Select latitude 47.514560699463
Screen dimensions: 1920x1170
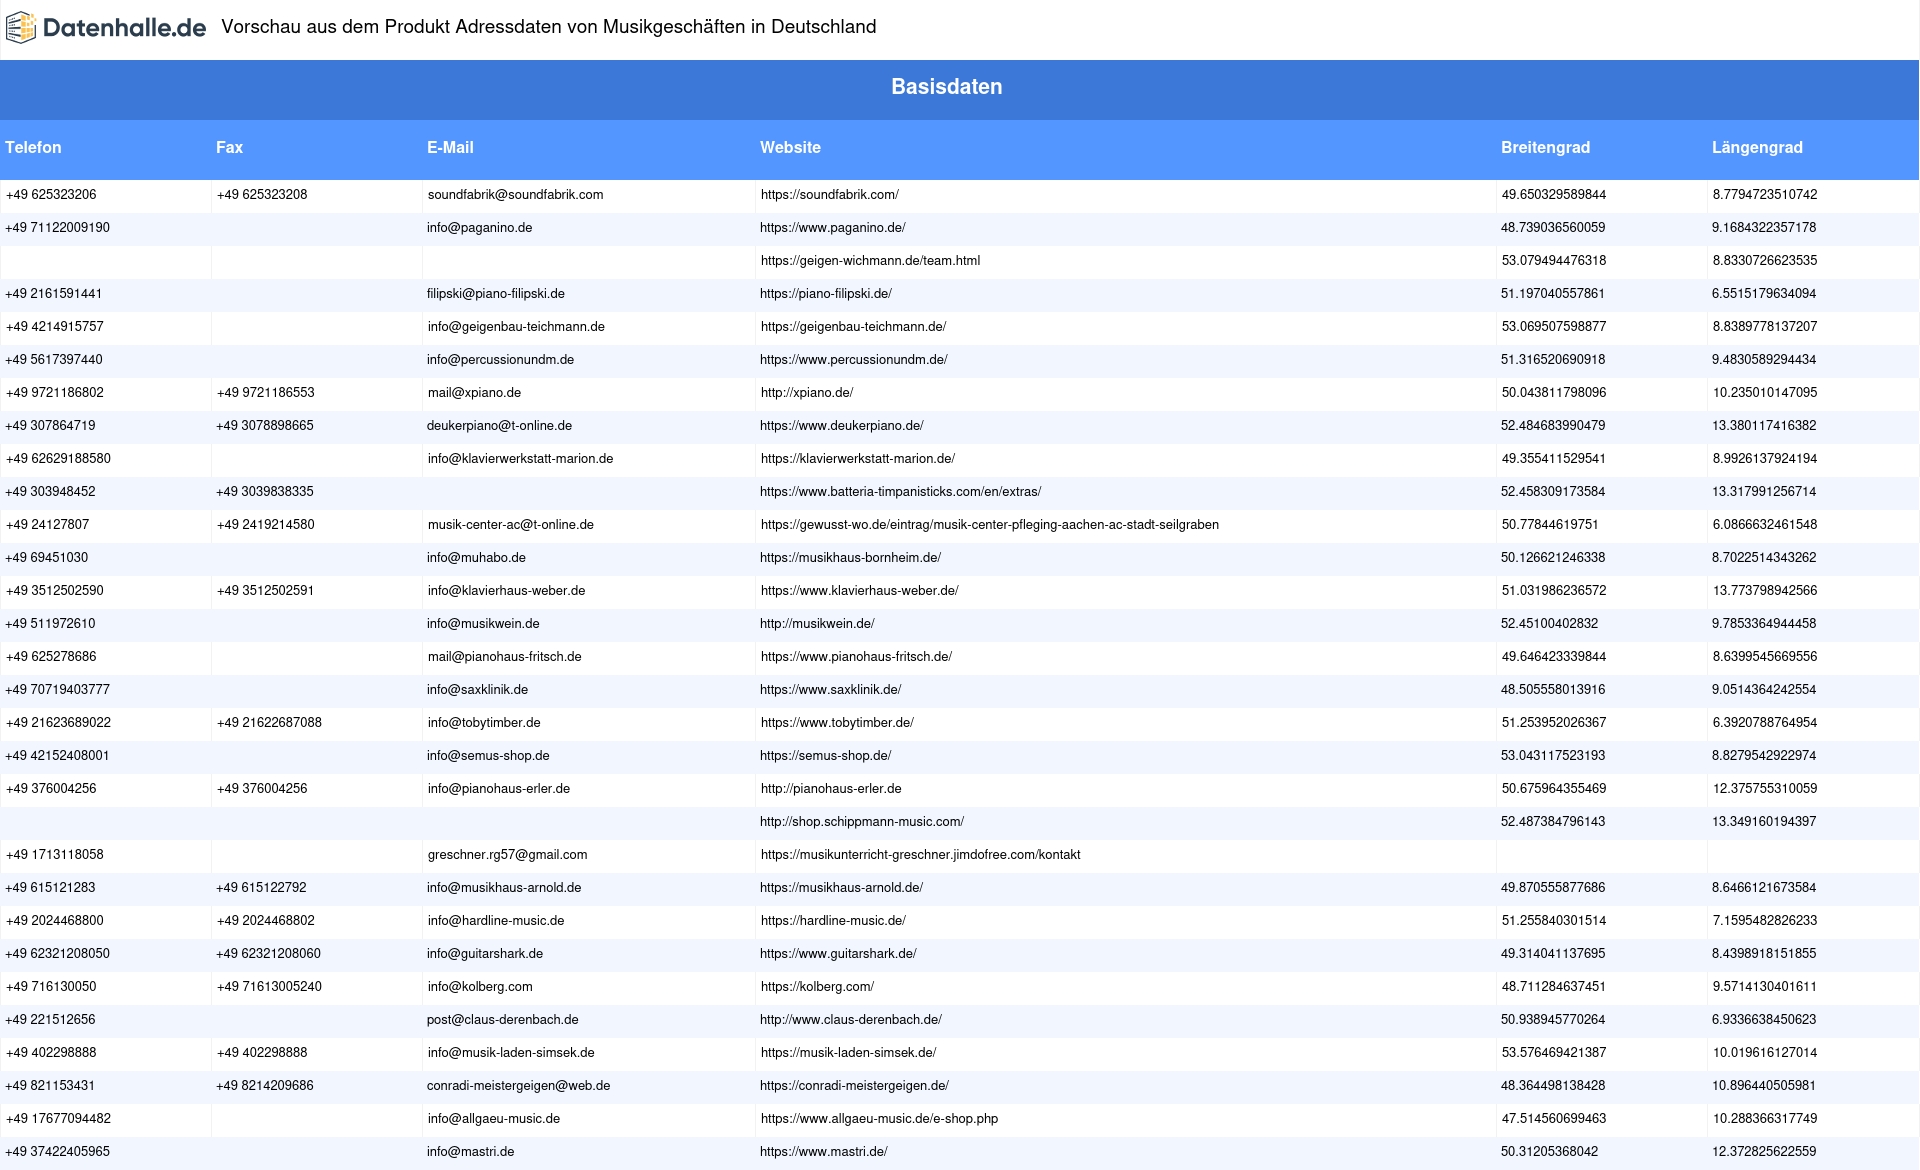click(1553, 1119)
